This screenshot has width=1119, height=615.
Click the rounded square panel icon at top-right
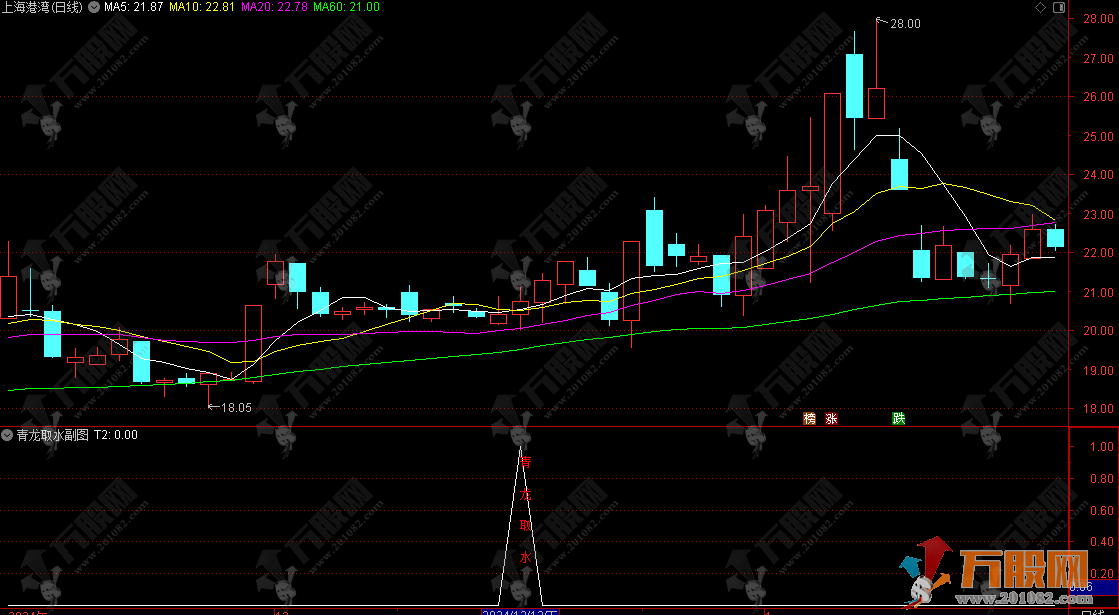(x=1059, y=7)
